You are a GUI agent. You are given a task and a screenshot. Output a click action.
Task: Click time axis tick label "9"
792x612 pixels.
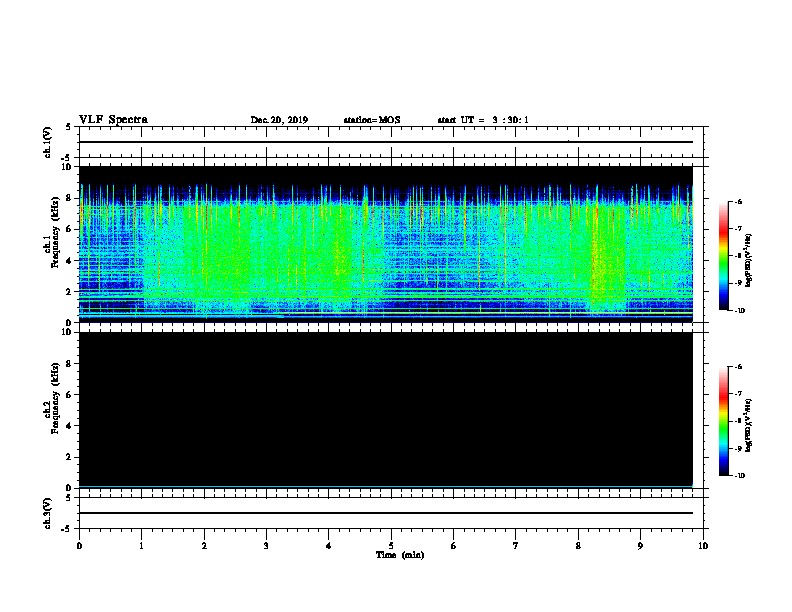(x=640, y=546)
